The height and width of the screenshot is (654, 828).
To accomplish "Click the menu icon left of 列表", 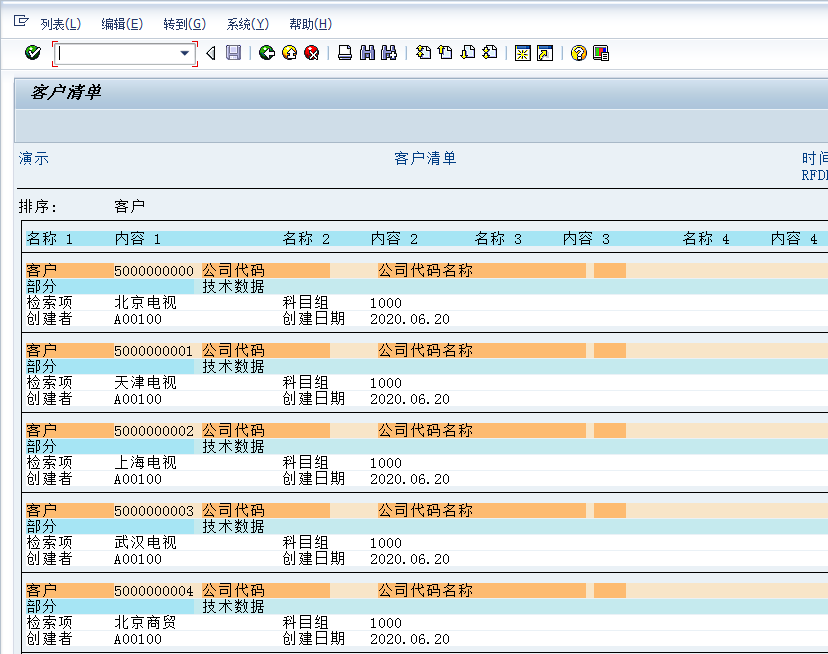I will point(21,21).
